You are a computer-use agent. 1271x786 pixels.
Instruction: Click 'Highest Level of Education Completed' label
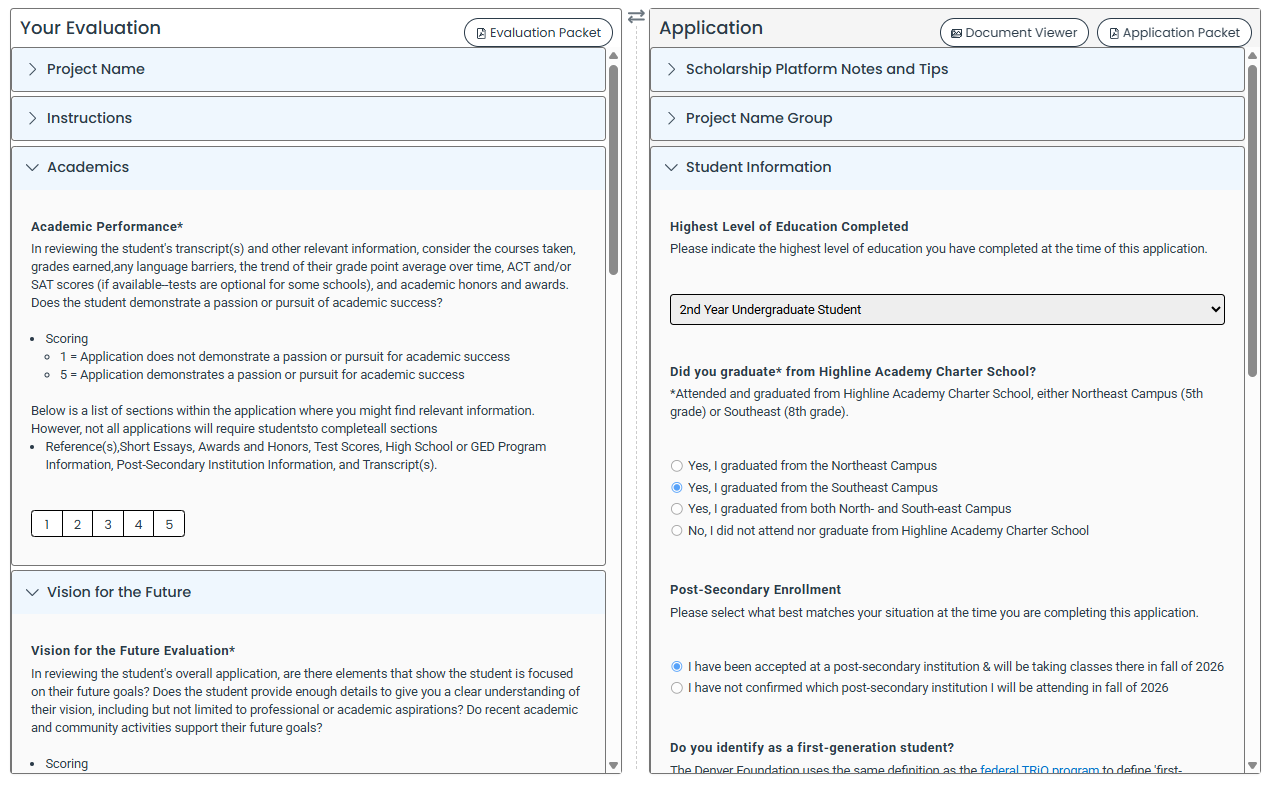pyautogui.click(x=789, y=227)
